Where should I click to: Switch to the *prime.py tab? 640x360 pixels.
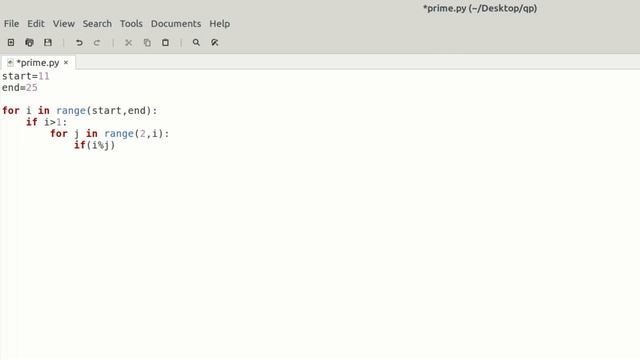tap(38, 62)
